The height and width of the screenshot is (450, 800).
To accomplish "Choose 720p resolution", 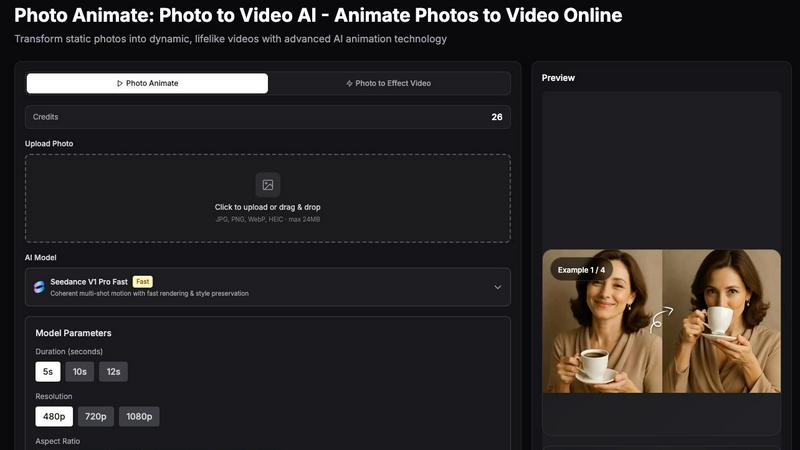I will coord(95,416).
